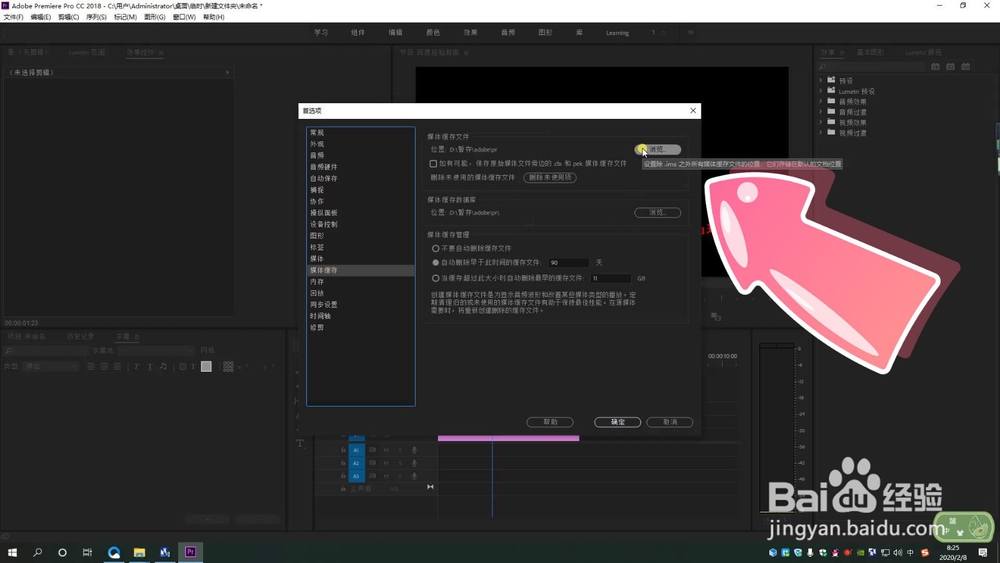Select the 自动删除早于此时间的缓存文件 radio option
The width and height of the screenshot is (1000, 563).
(436, 263)
